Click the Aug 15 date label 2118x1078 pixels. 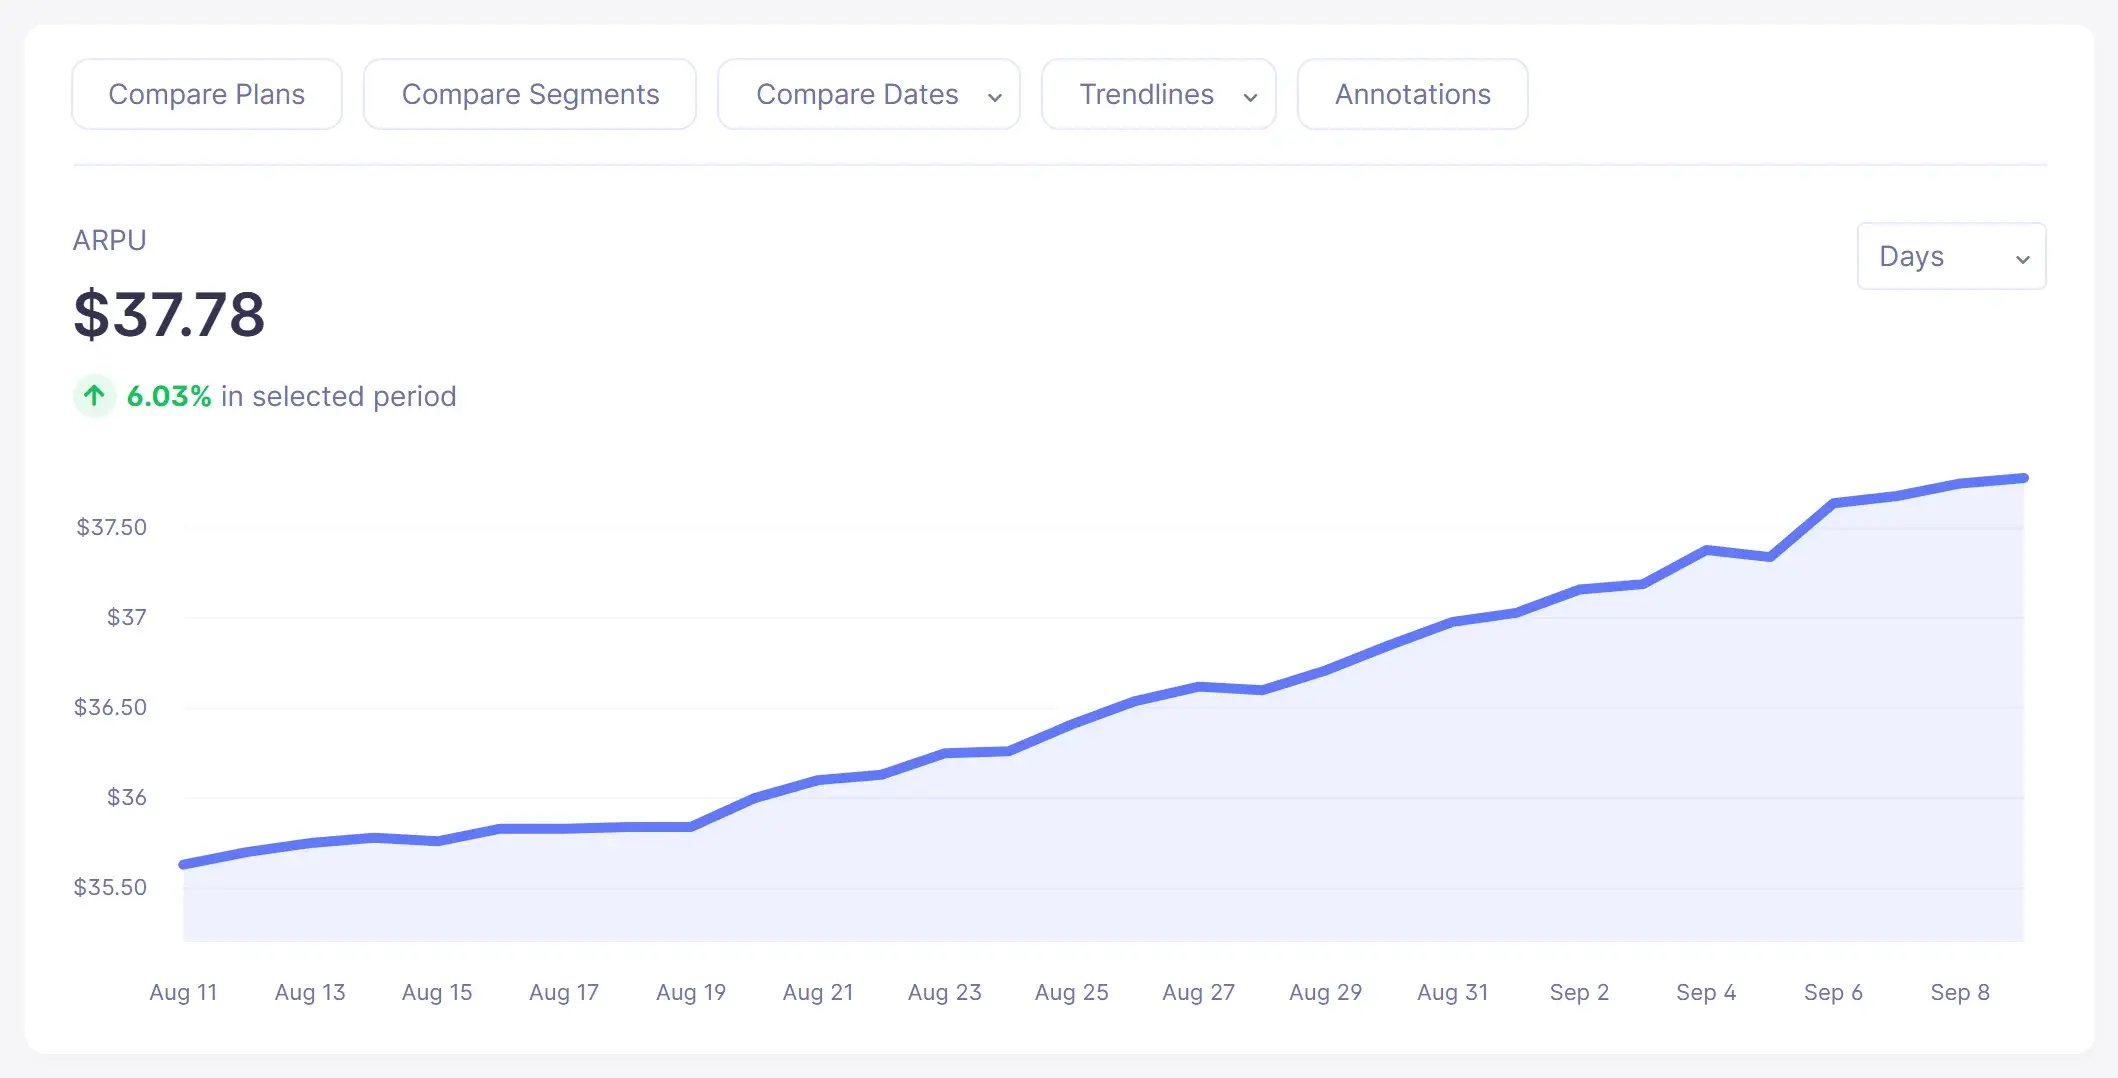click(x=437, y=992)
